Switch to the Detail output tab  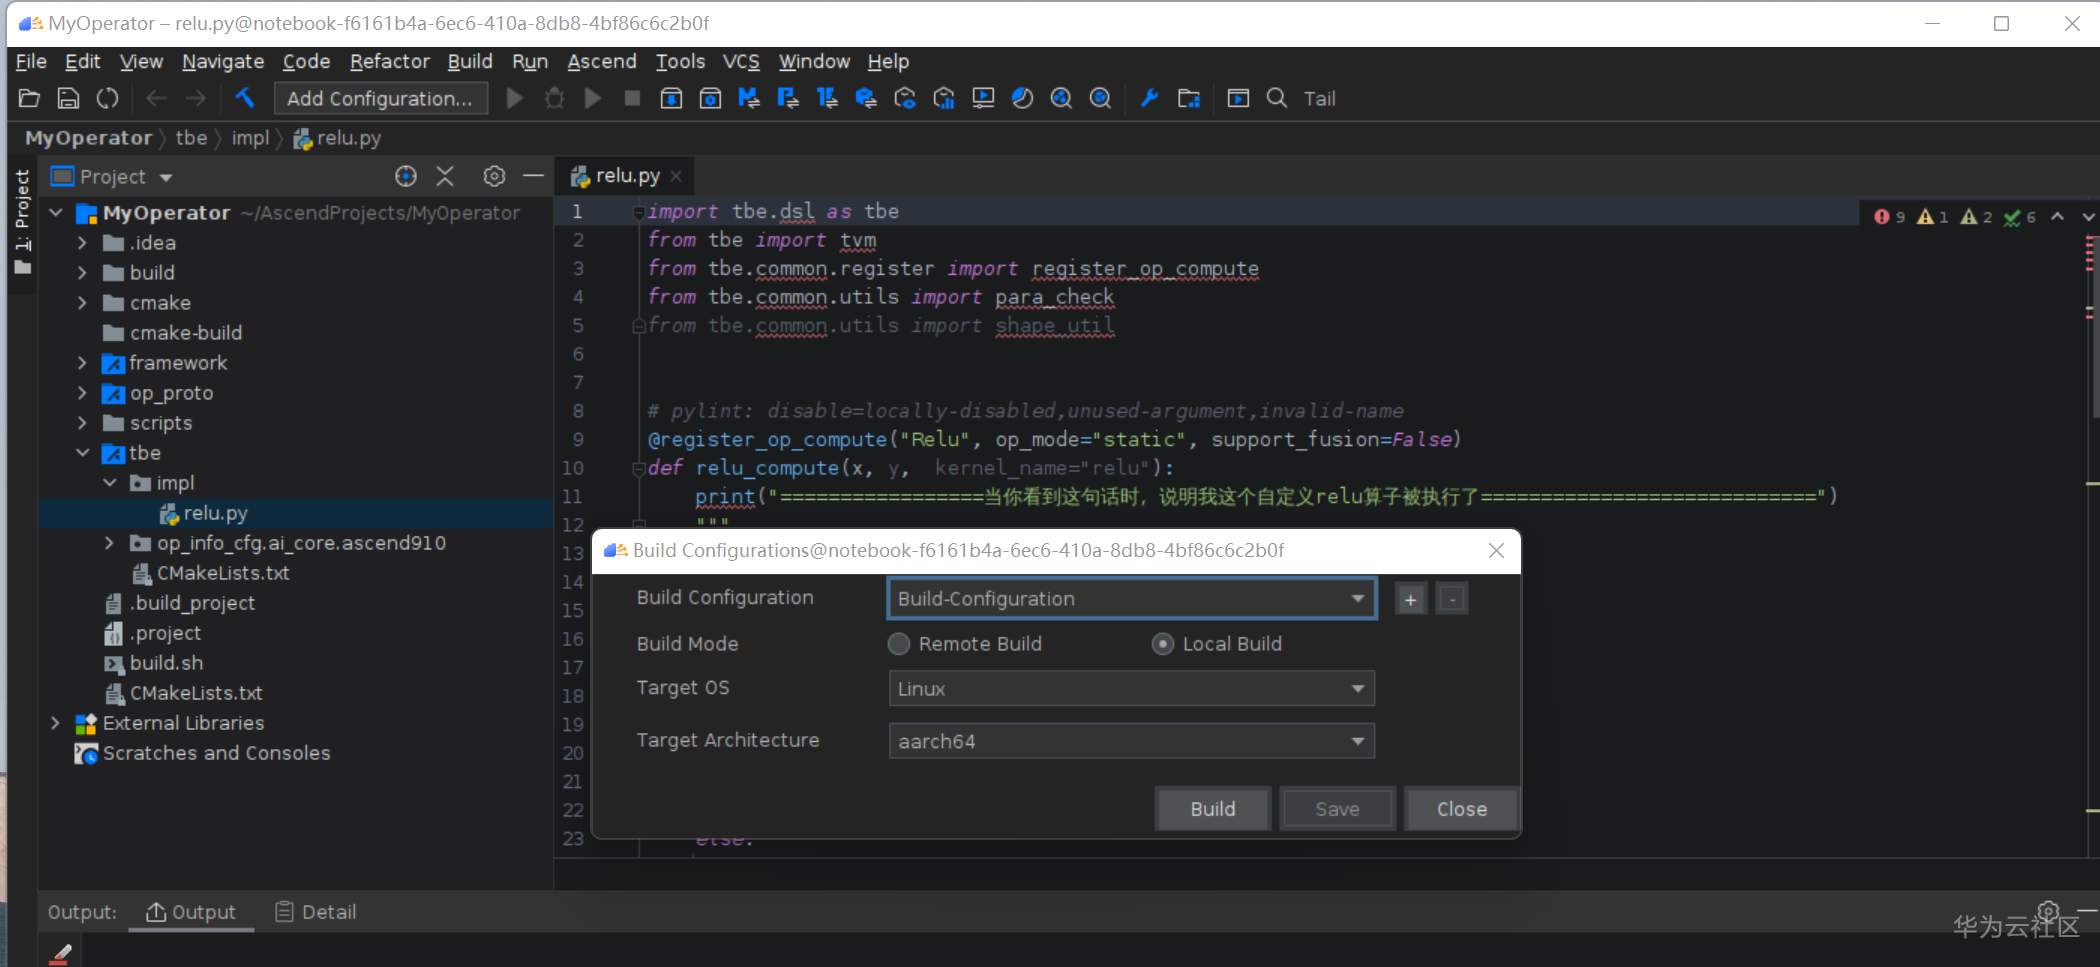[x=316, y=912]
